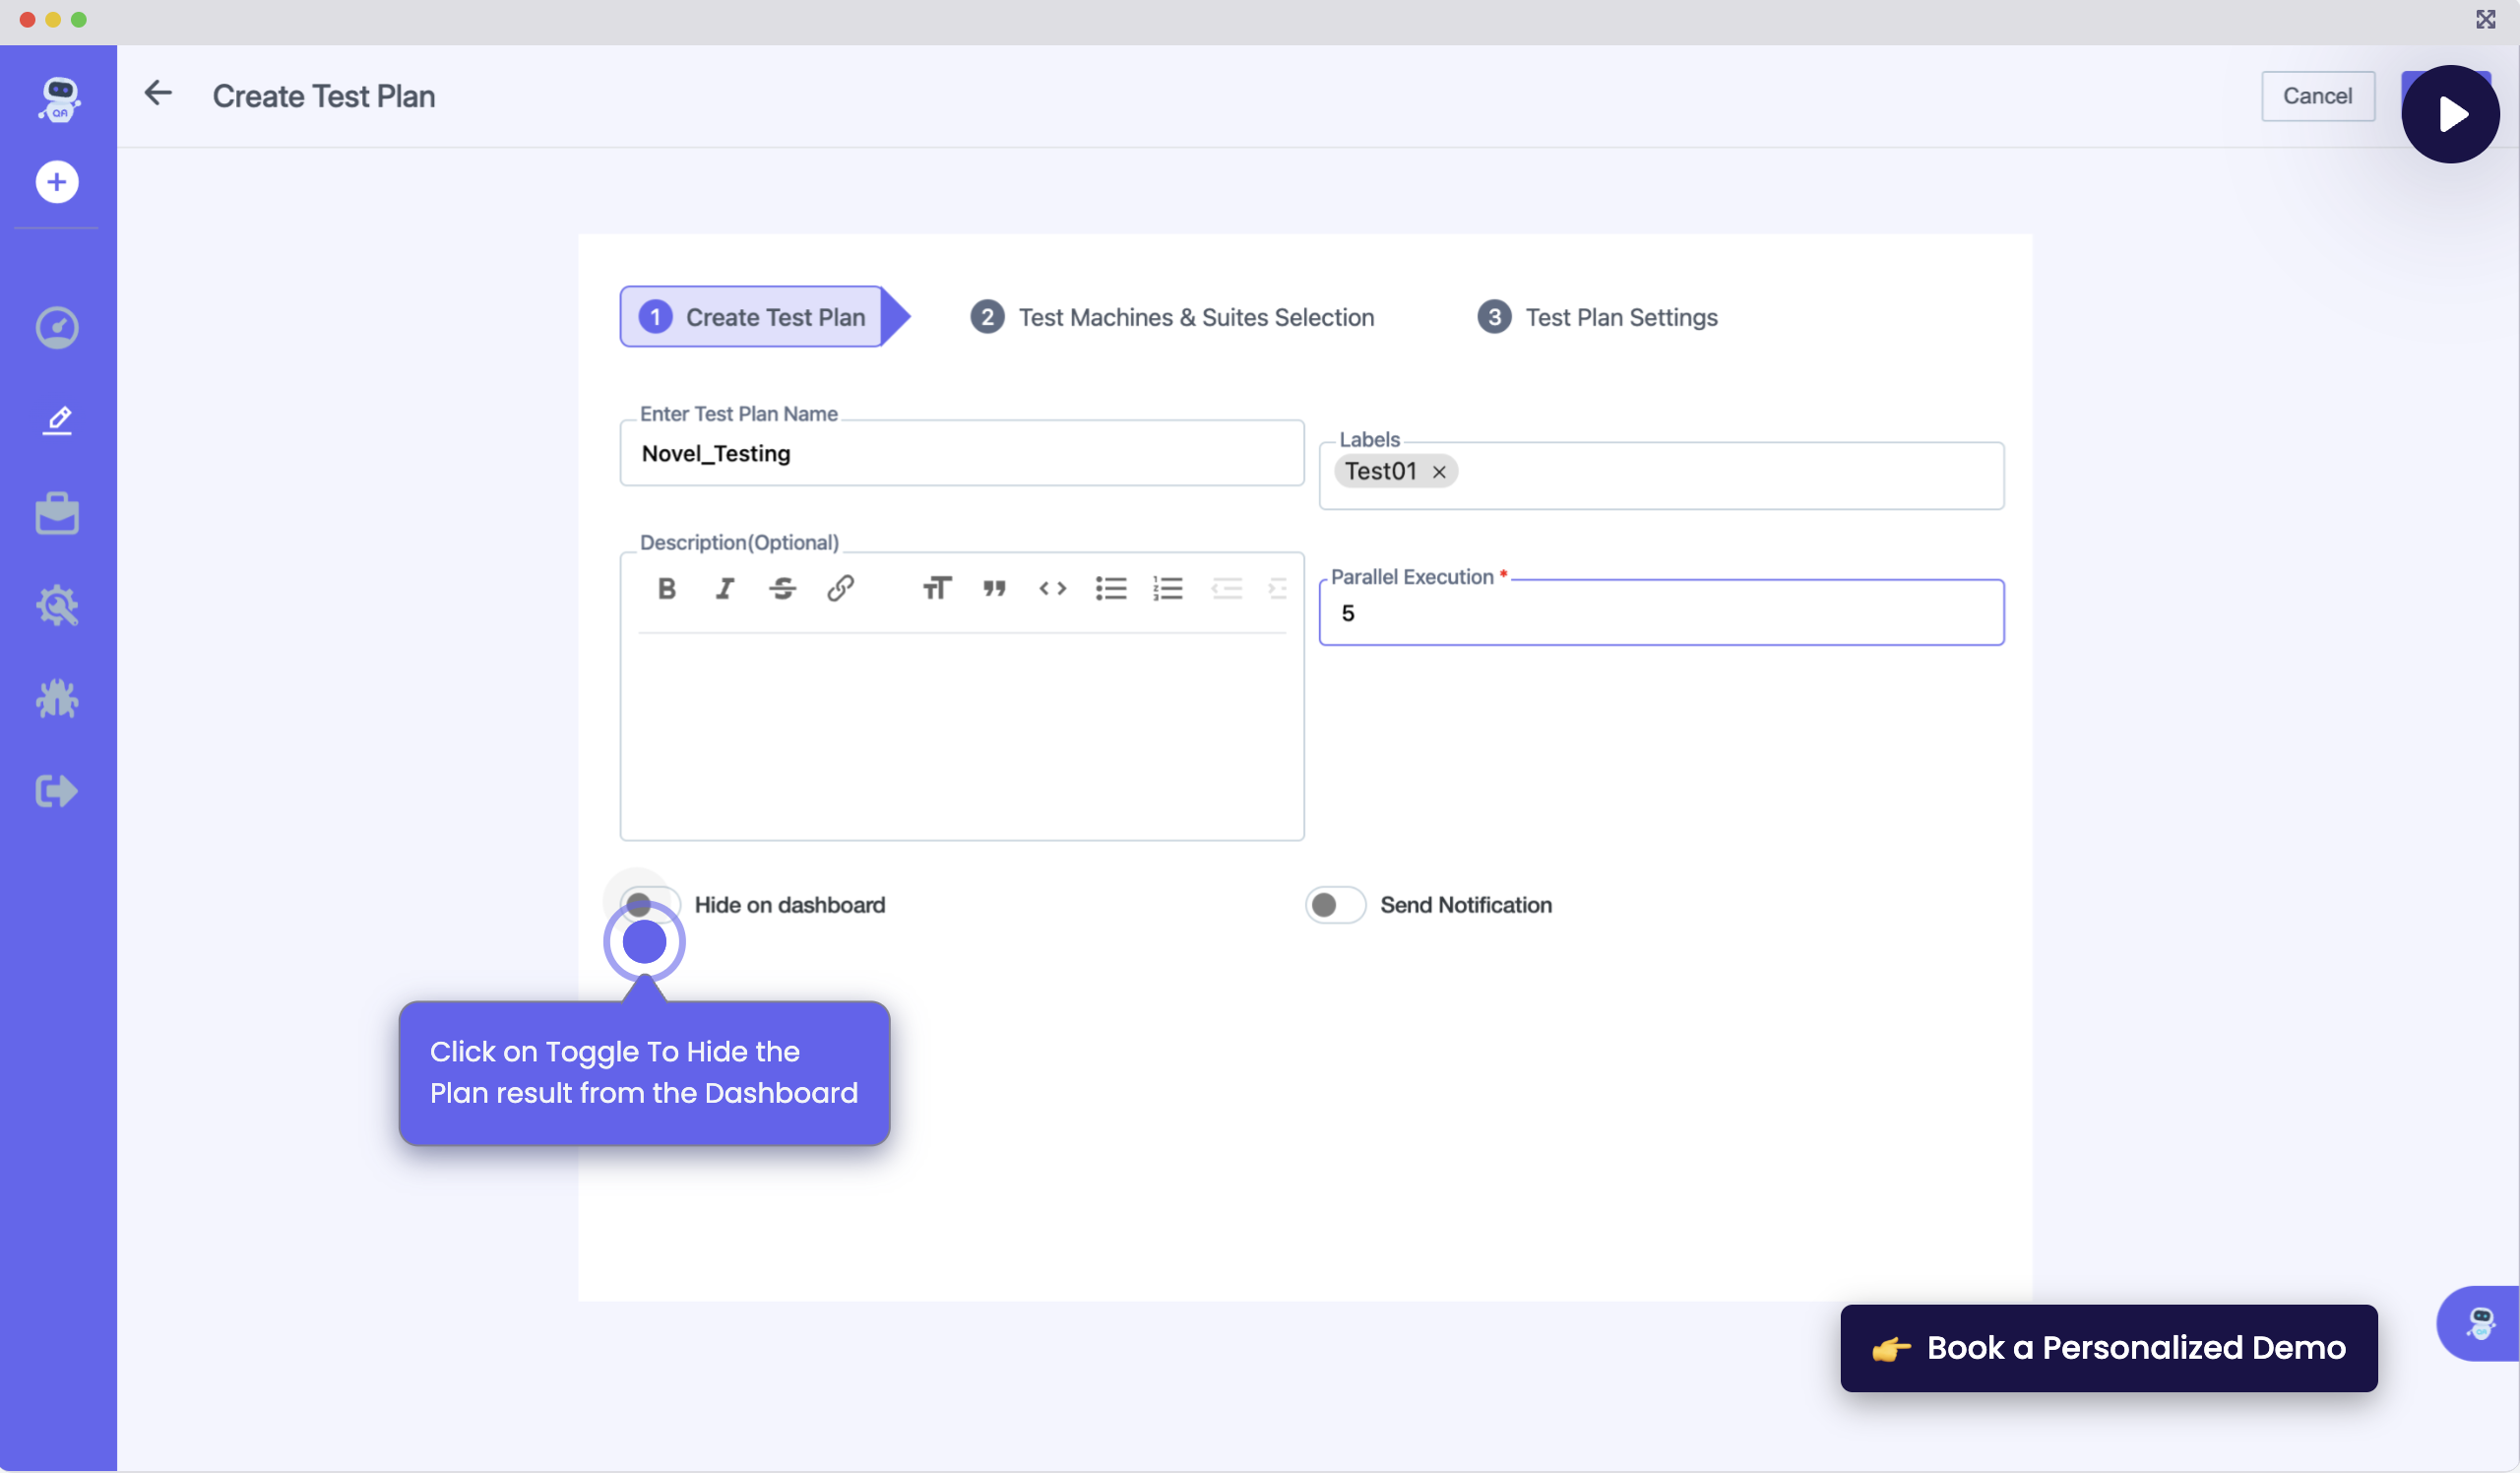The width and height of the screenshot is (2520, 1473).
Task: Apply strikethrough formatting in description editor
Action: pyautogui.click(x=783, y=588)
